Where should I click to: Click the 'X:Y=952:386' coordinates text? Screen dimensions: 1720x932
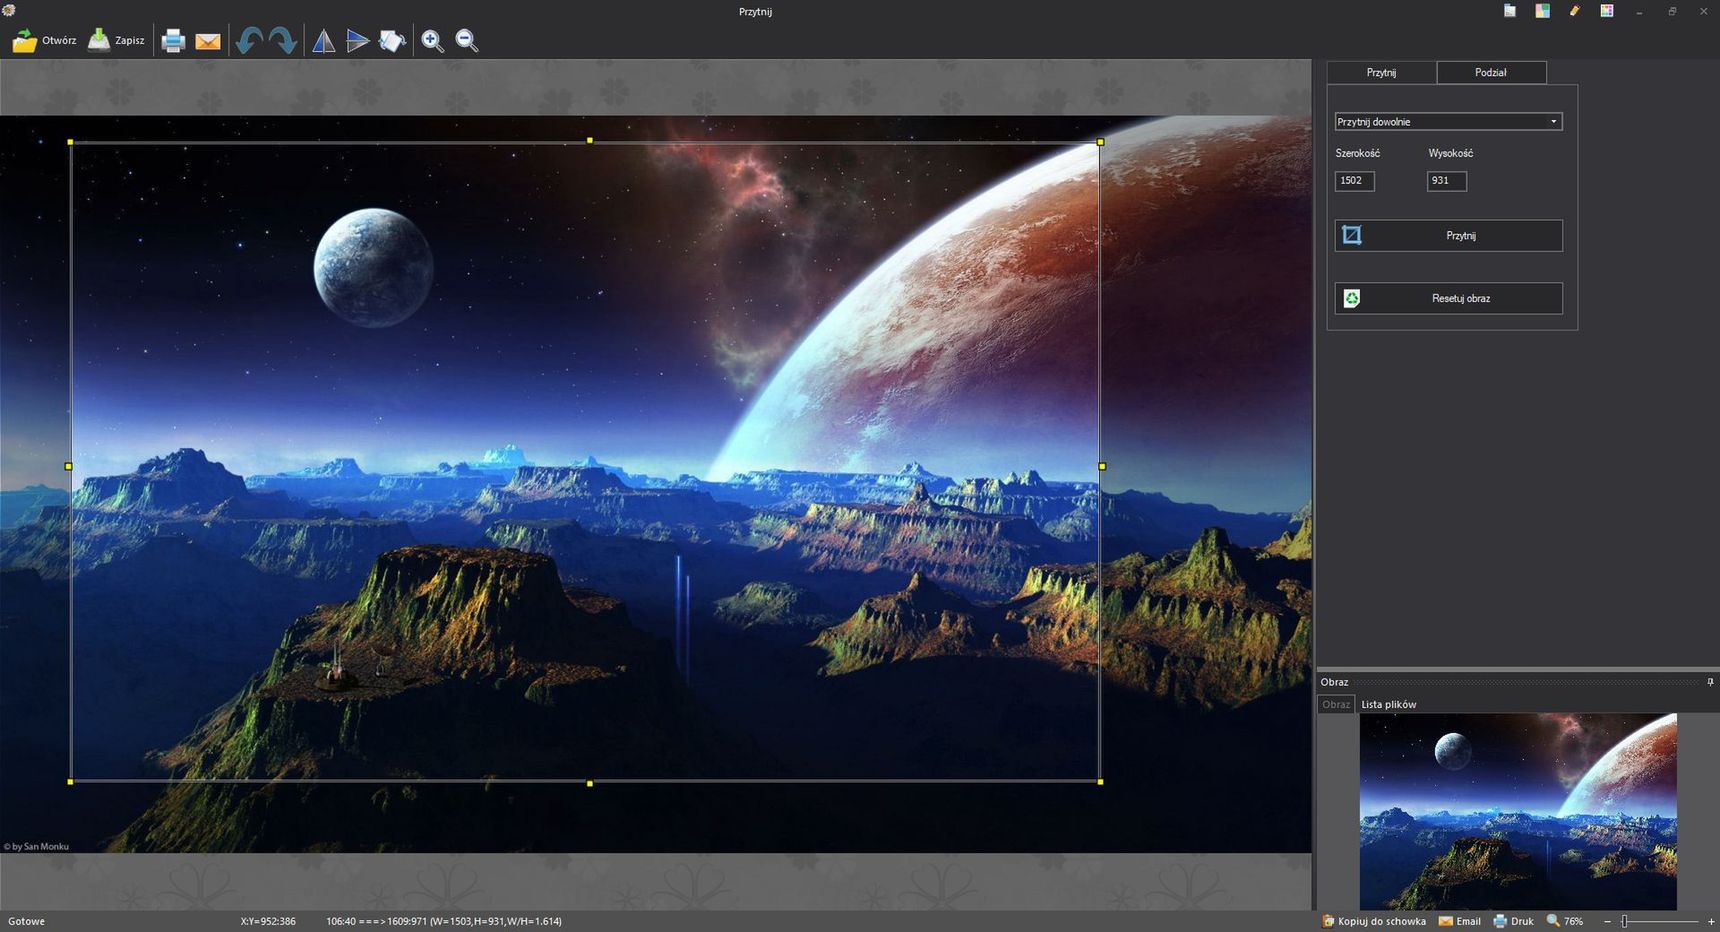(x=268, y=921)
